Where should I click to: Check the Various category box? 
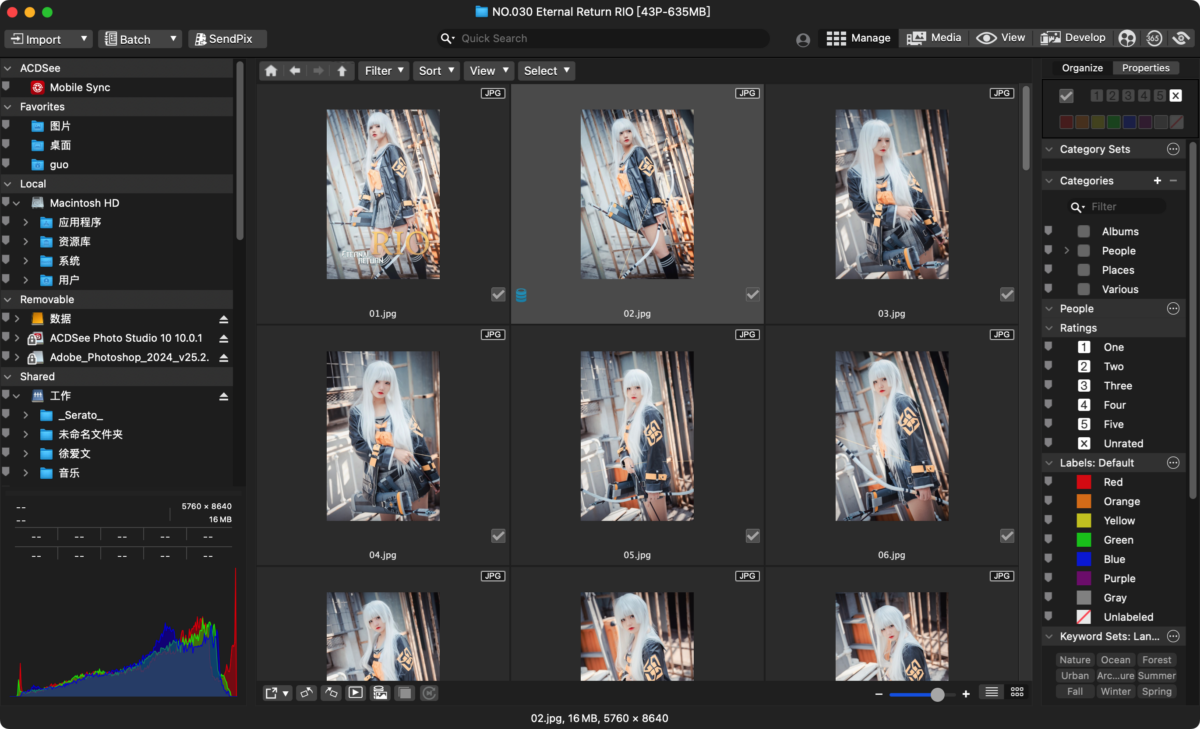click(1084, 289)
